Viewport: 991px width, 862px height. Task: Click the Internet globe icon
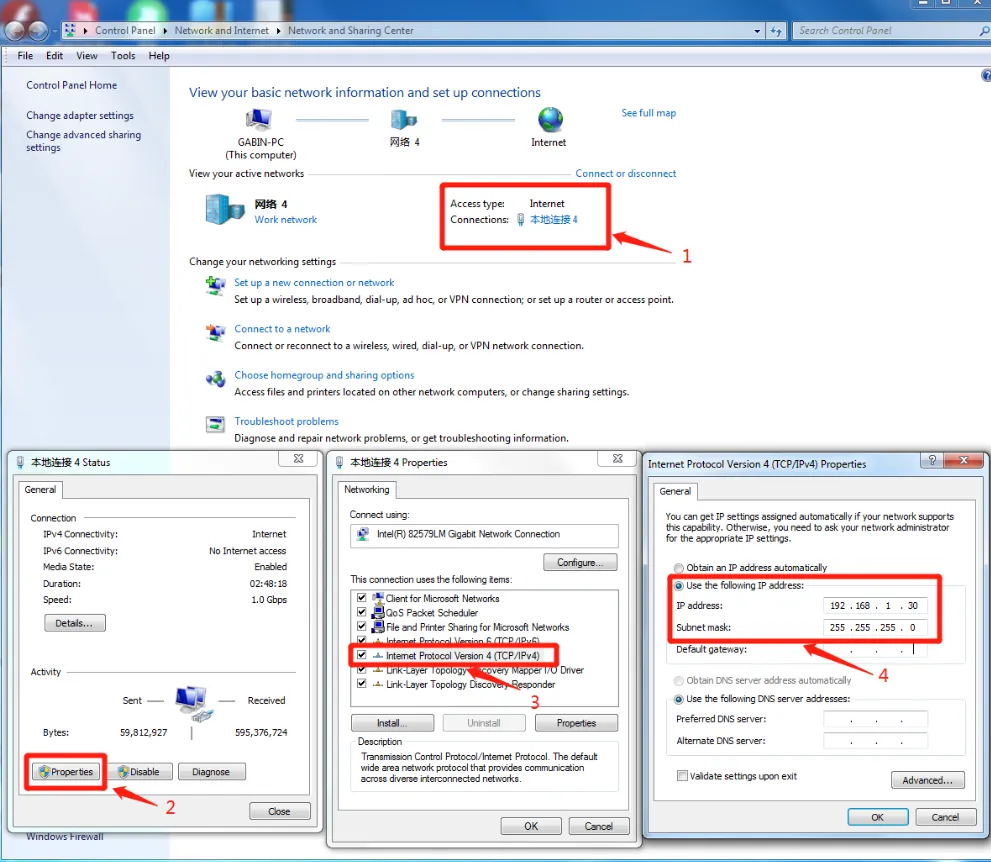[550, 120]
